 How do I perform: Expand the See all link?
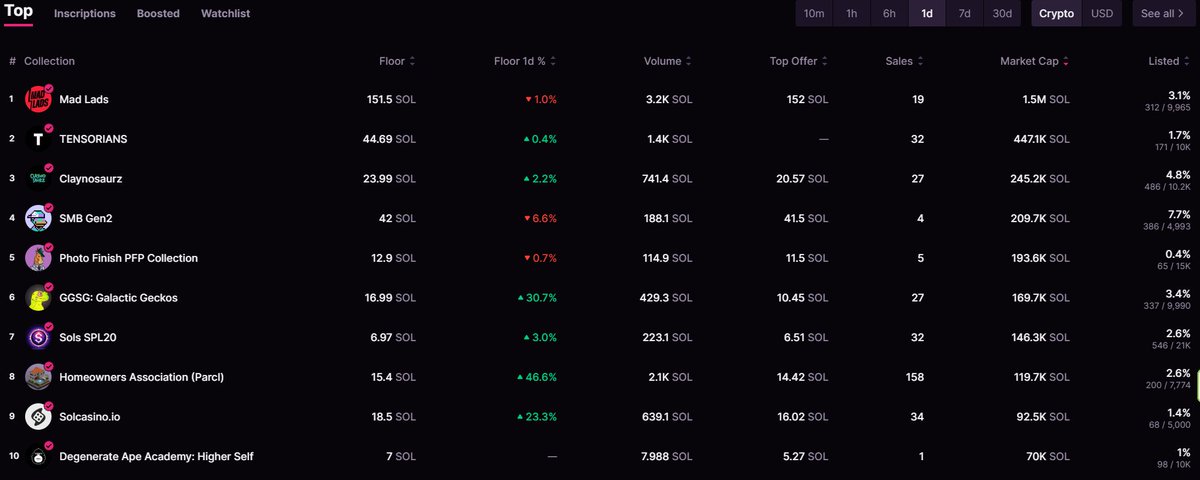click(1162, 14)
